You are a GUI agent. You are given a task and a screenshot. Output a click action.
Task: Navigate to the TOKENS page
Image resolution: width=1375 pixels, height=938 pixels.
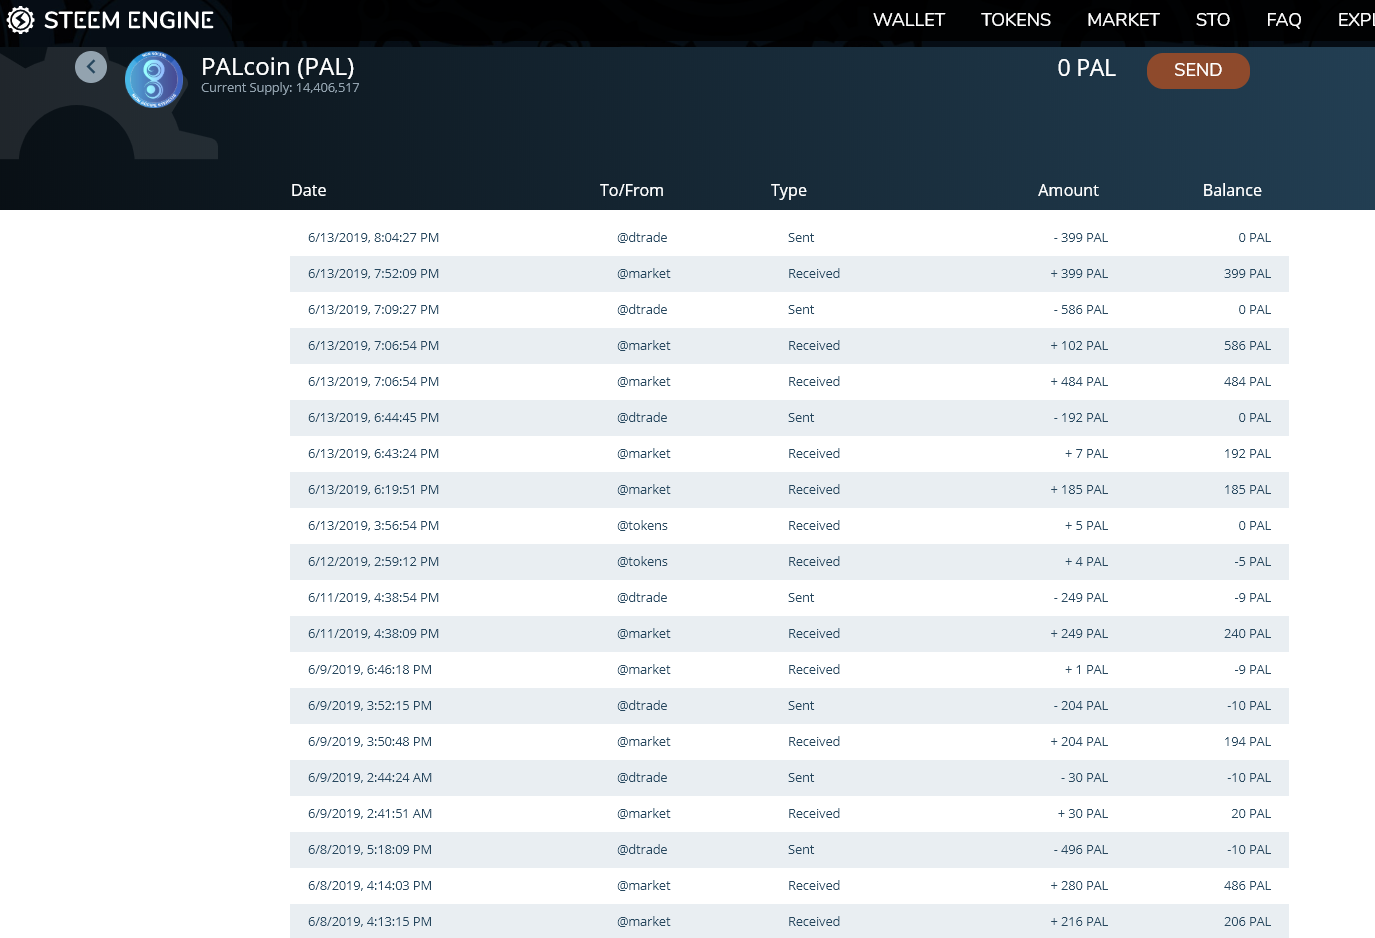(1016, 20)
